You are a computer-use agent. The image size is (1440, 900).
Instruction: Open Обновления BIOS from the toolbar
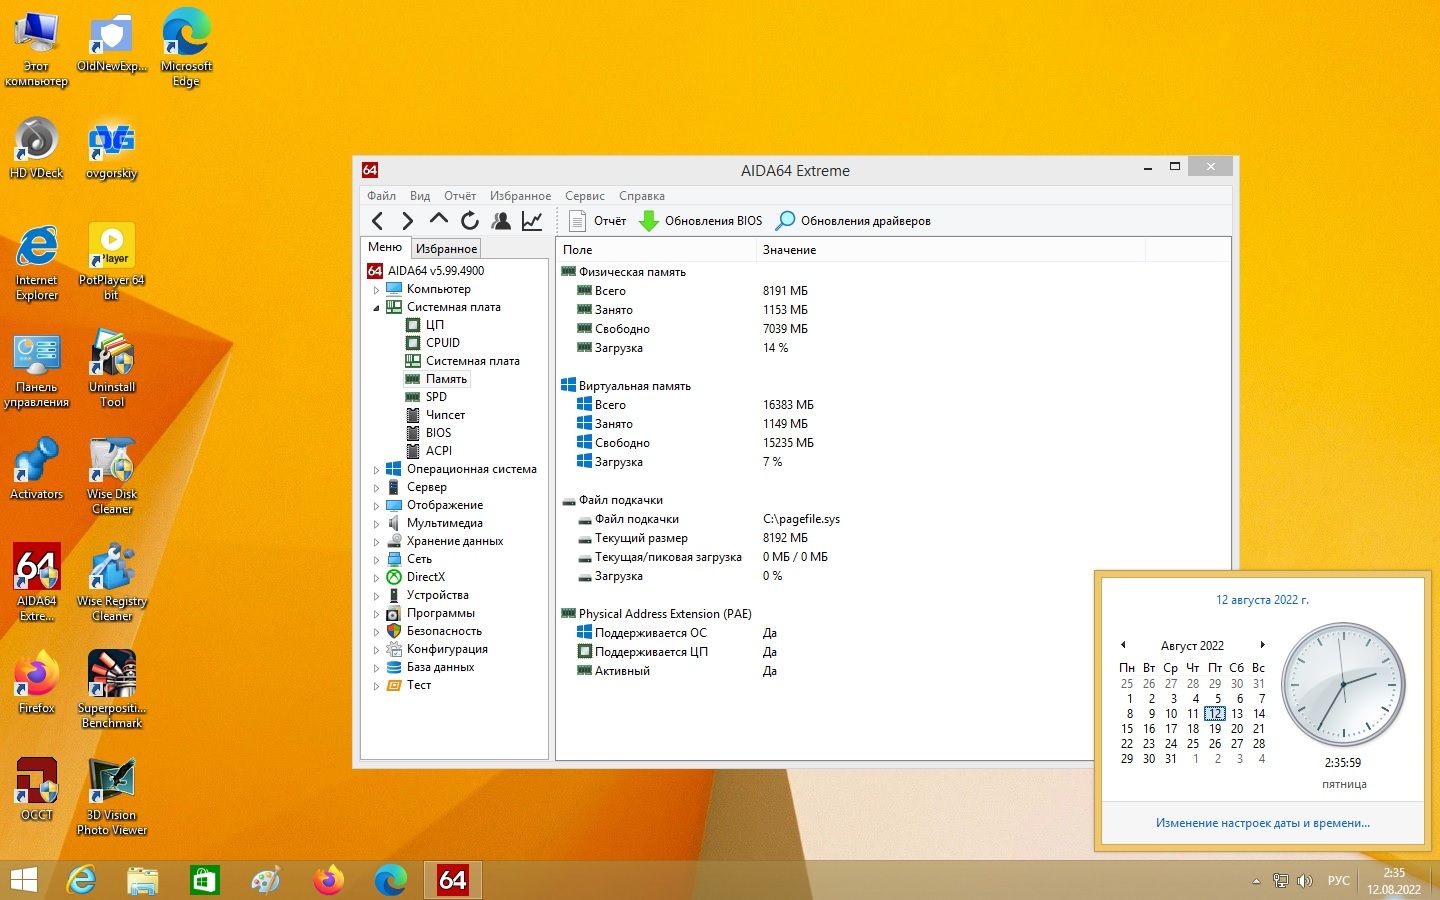click(x=701, y=221)
